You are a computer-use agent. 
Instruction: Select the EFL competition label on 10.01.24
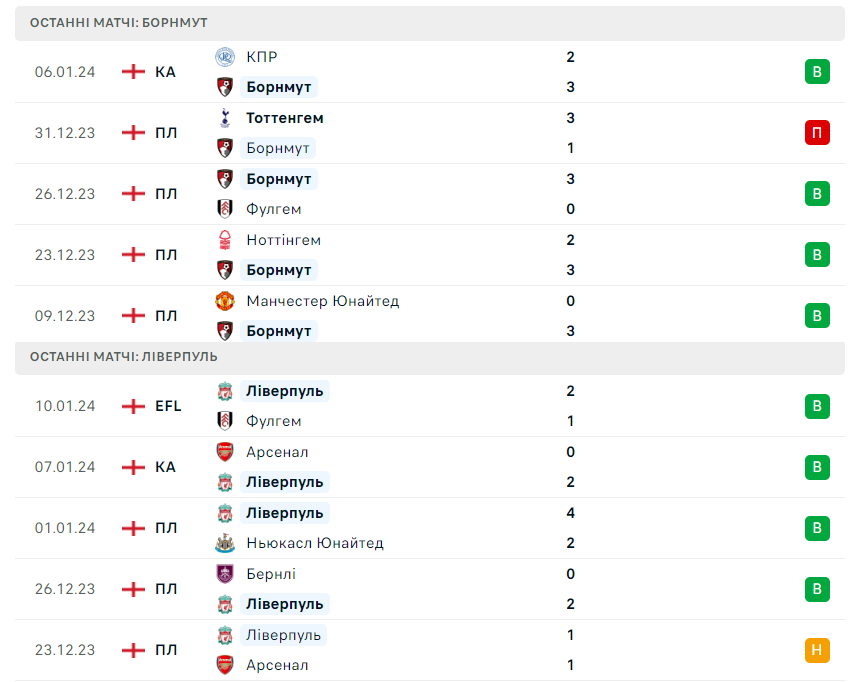168,406
